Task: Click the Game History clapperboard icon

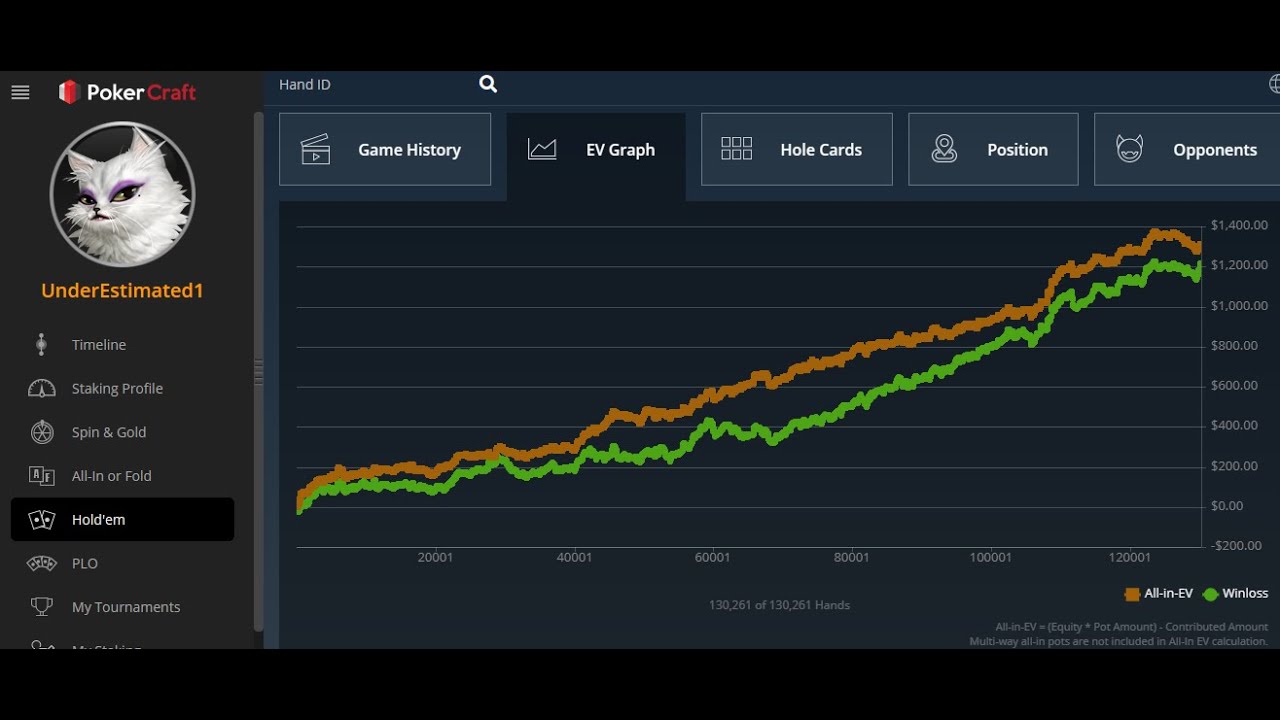Action: tap(315, 149)
